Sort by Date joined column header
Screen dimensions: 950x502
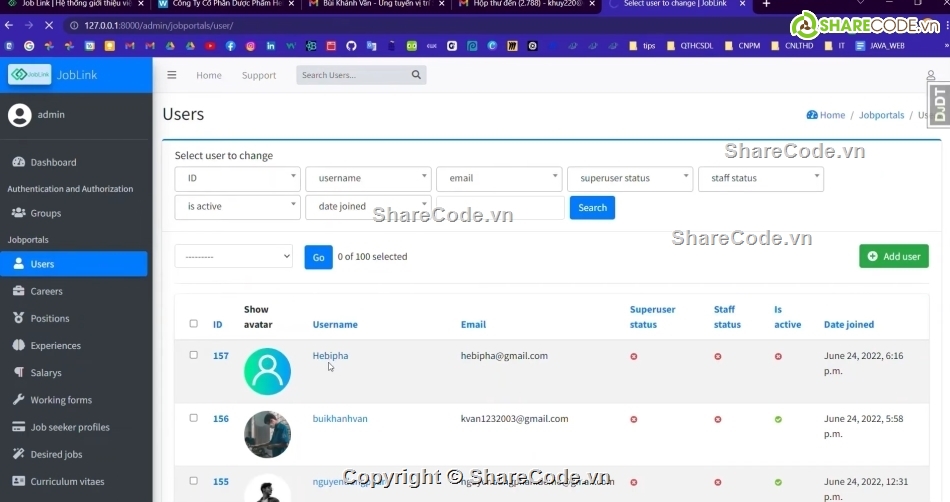pos(849,324)
